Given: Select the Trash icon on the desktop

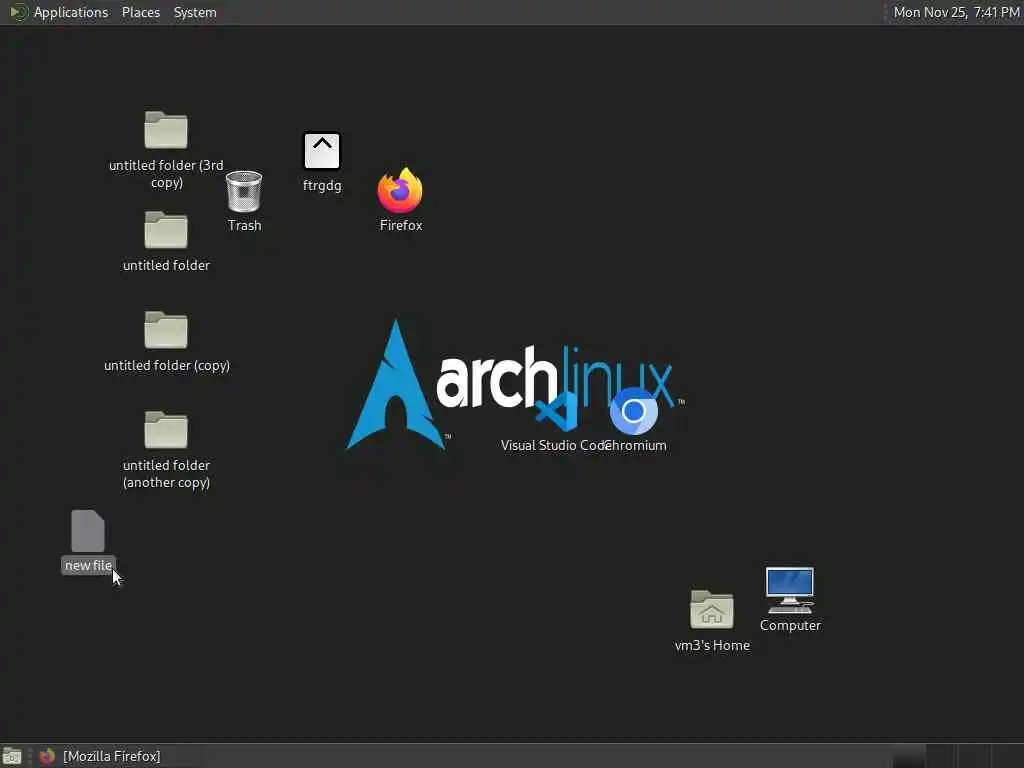Looking at the screenshot, I should coord(244,191).
